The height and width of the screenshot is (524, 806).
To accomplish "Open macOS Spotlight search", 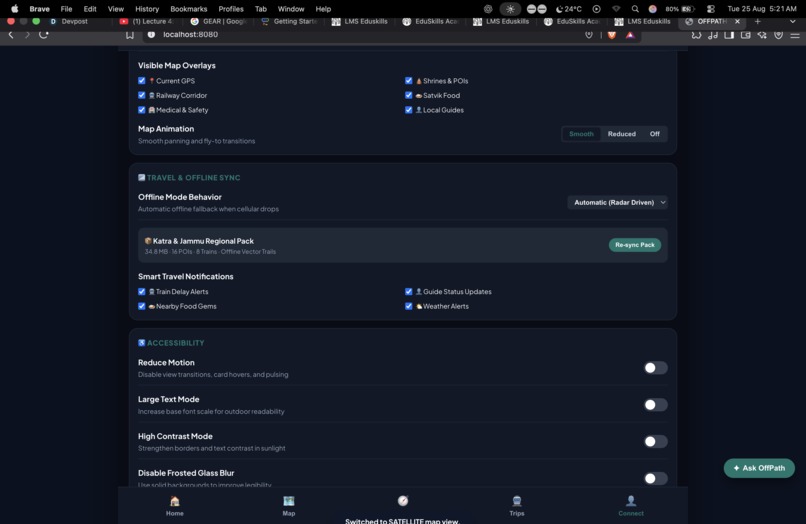I will (635, 9).
